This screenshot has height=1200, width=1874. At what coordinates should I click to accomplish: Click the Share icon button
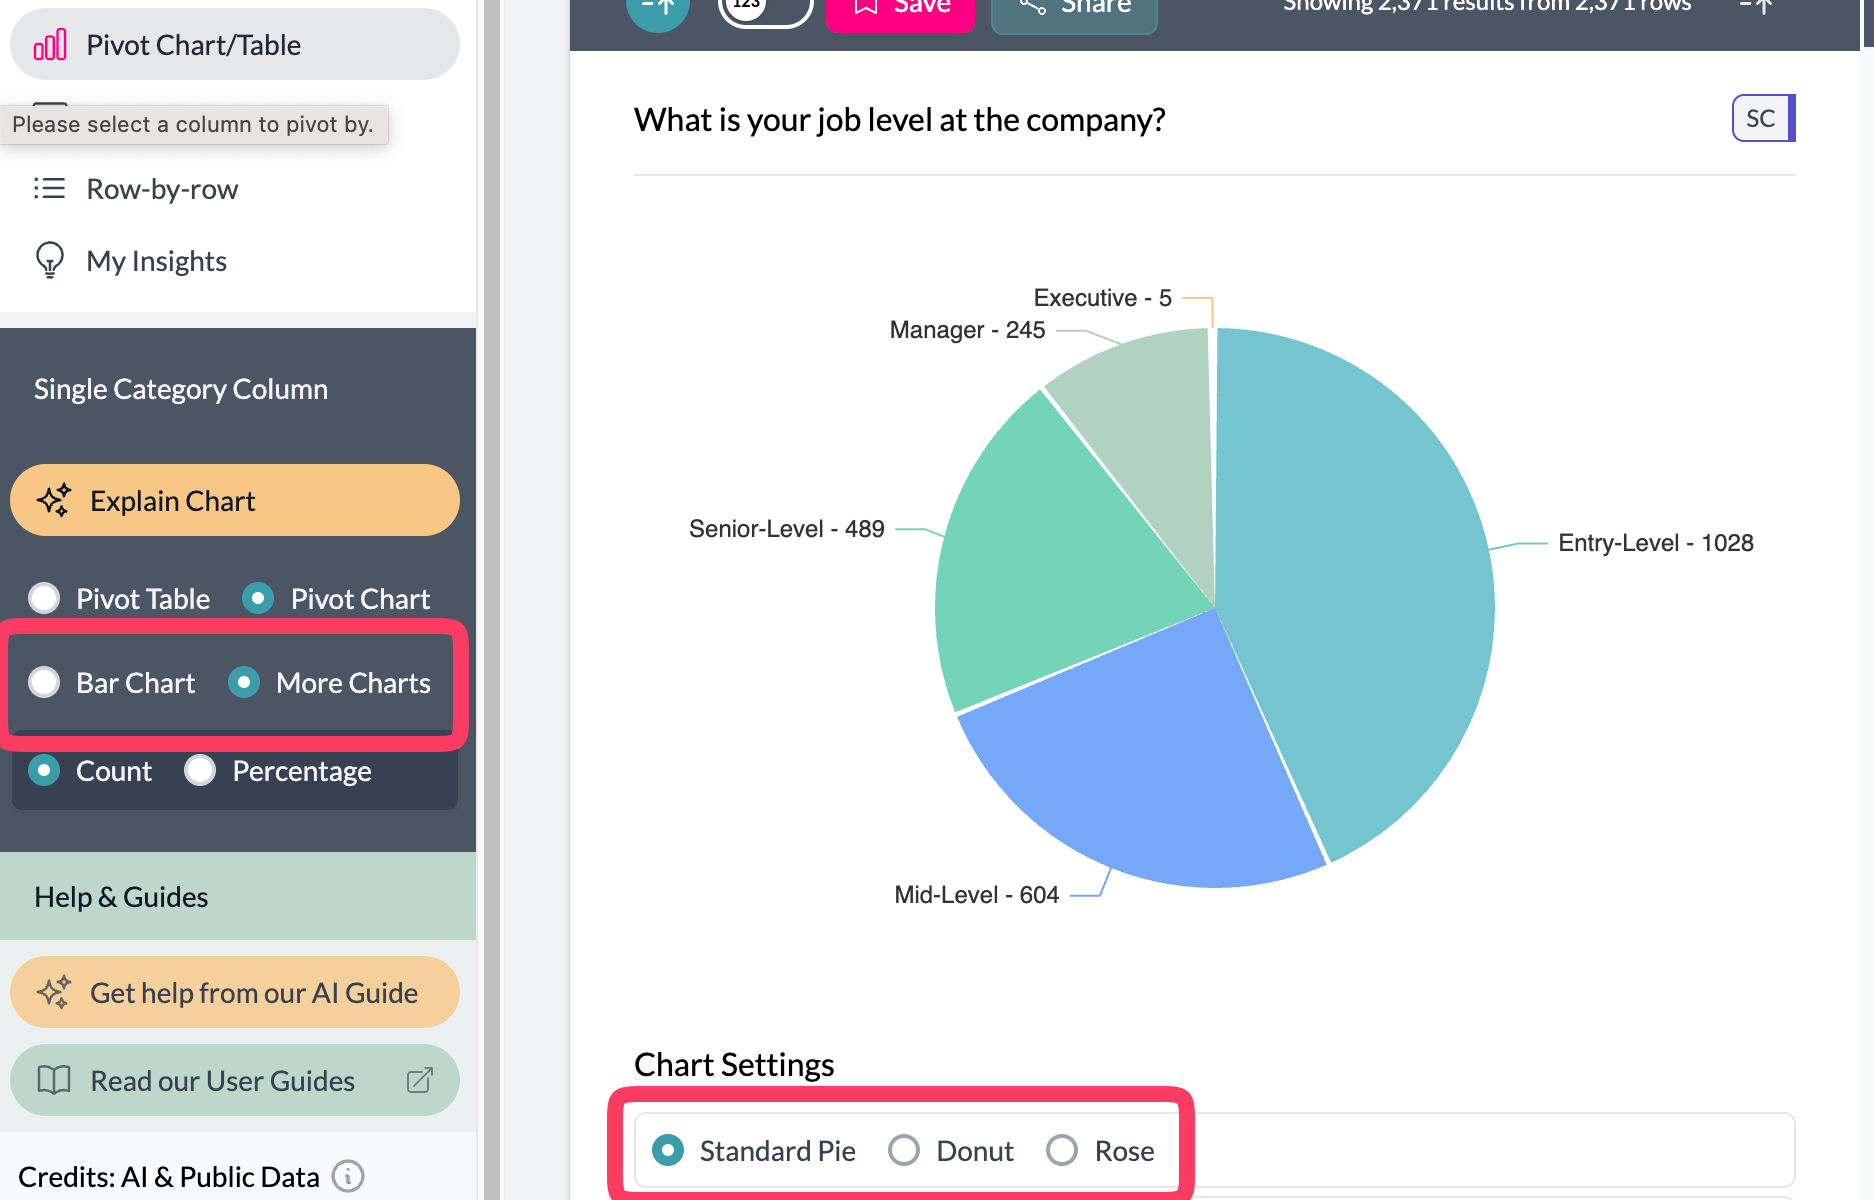coord(1030,5)
